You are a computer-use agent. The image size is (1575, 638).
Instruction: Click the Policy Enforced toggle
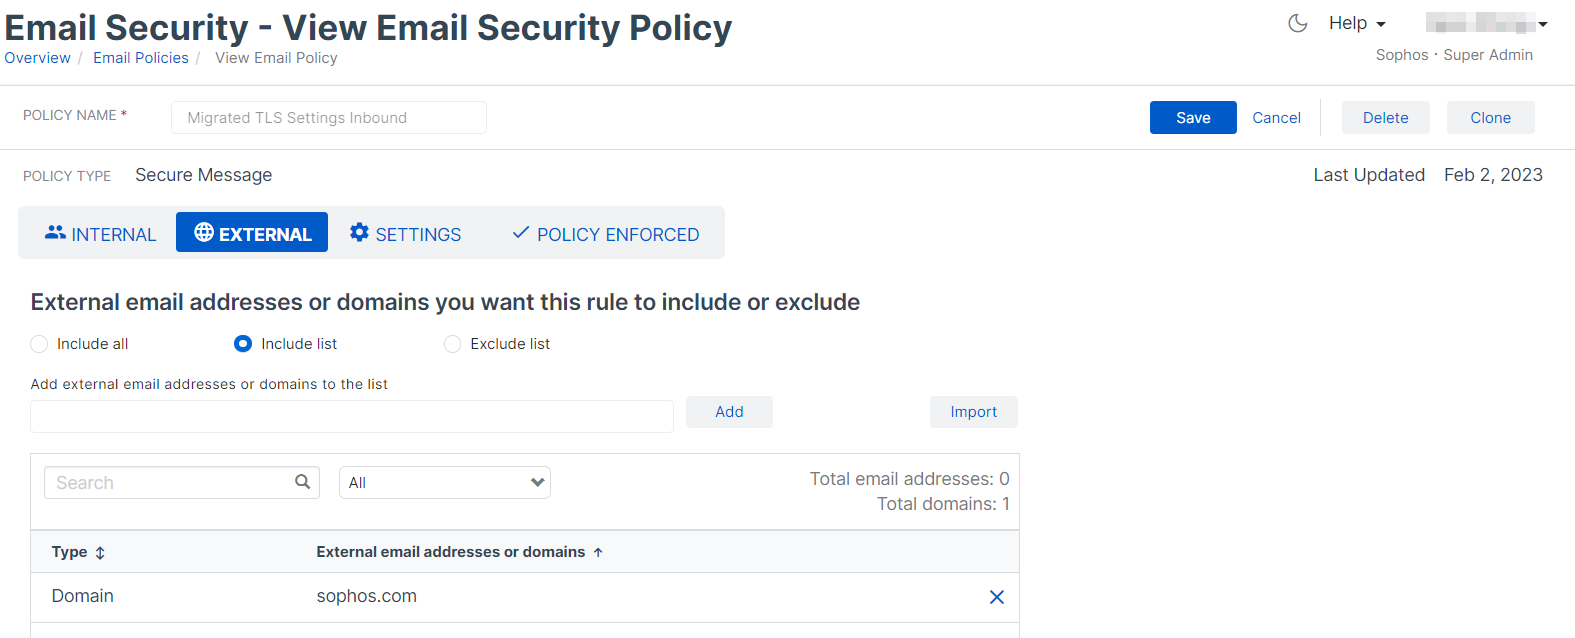[605, 234]
